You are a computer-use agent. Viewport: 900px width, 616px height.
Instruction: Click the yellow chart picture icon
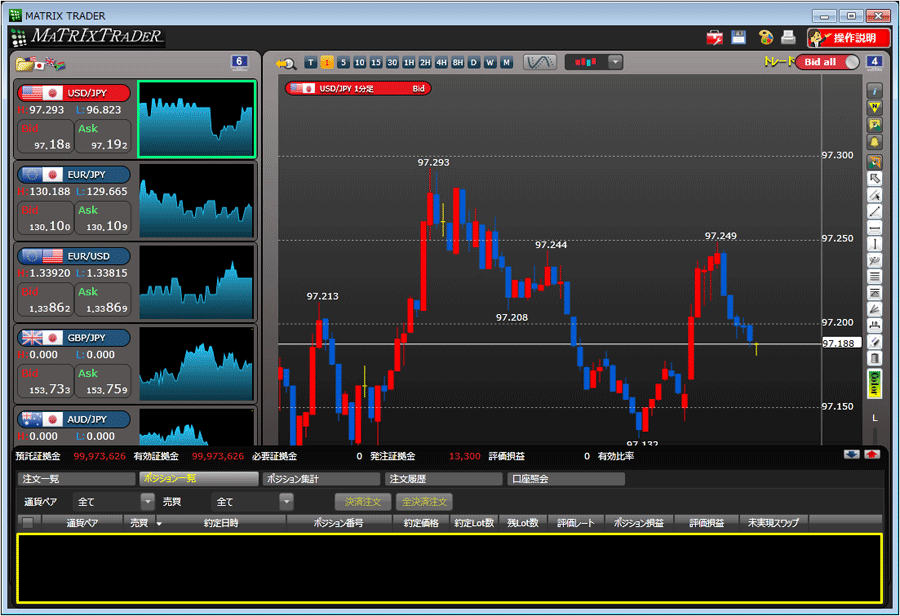pos(874,125)
